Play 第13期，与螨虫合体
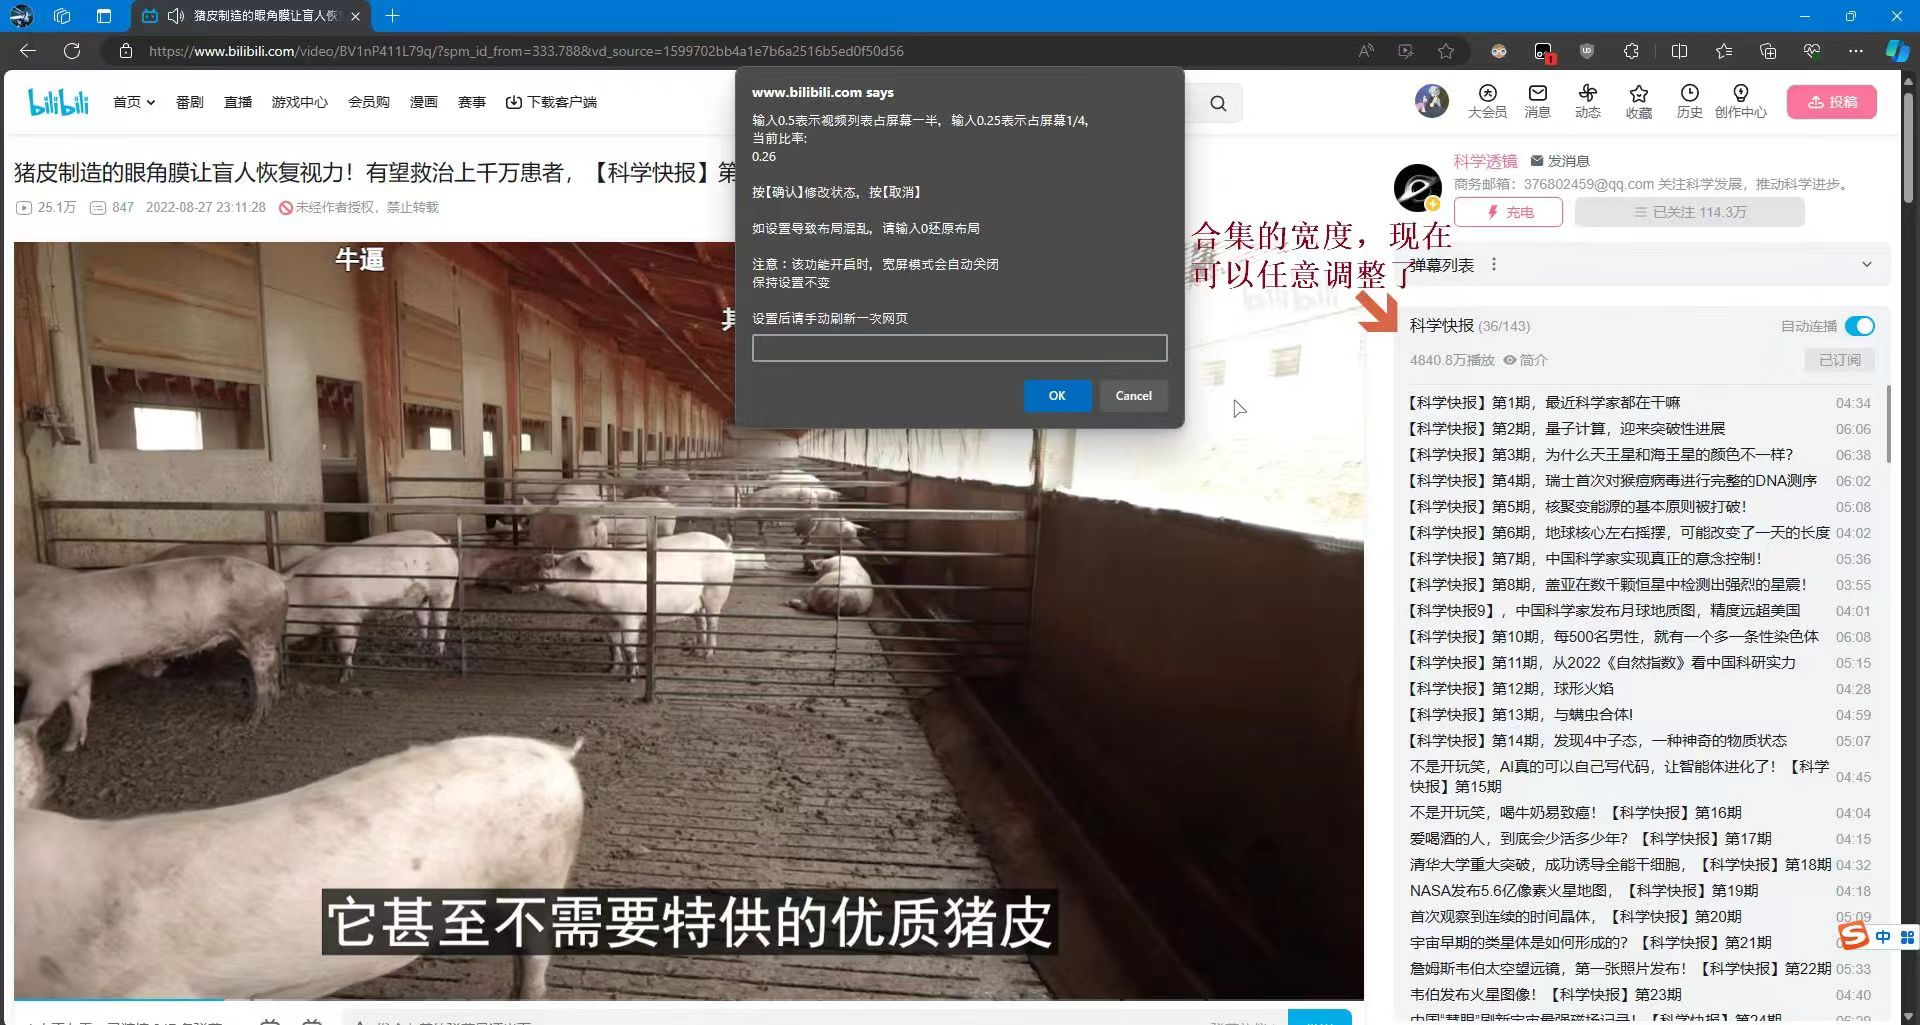The width and height of the screenshot is (1920, 1025). click(1639, 715)
